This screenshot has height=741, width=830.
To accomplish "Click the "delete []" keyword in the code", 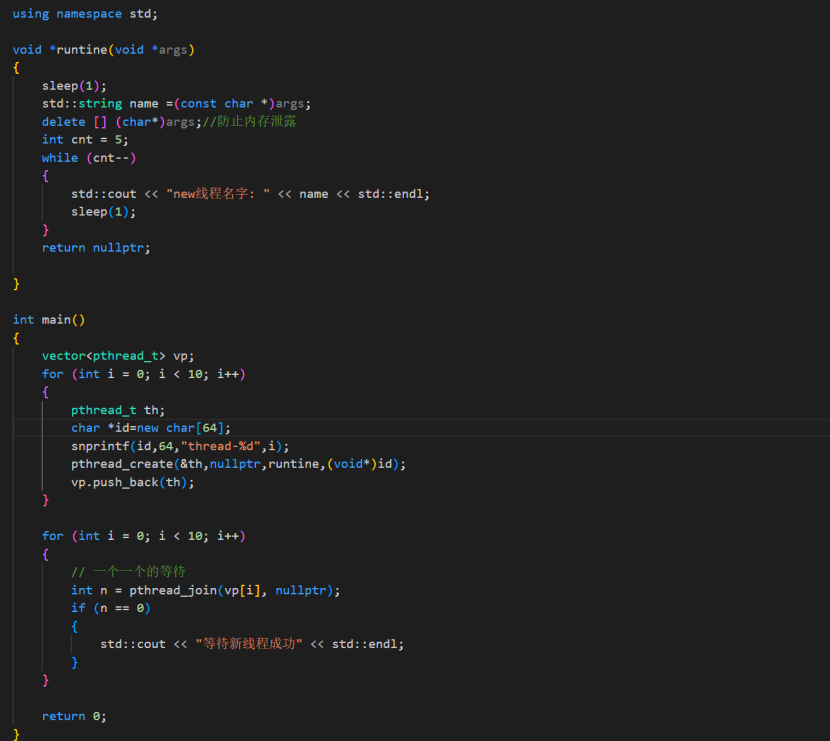I will (74, 122).
